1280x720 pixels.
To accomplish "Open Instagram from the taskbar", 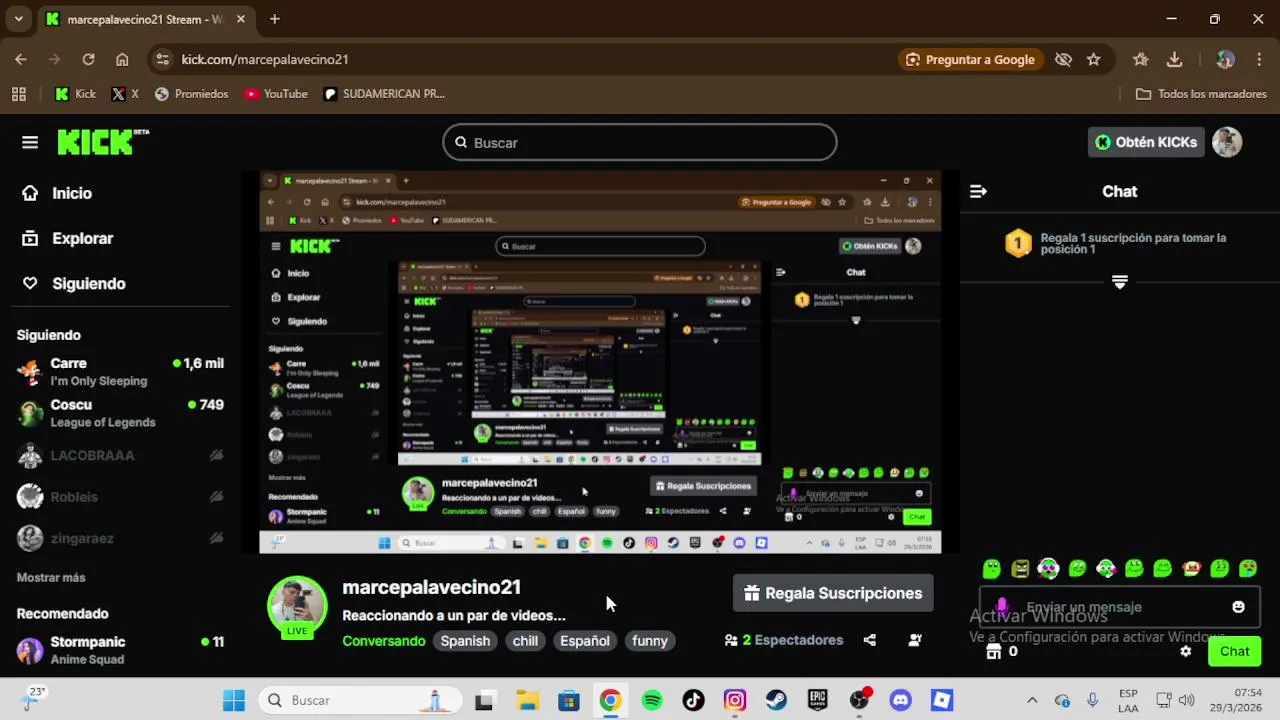I will point(735,700).
